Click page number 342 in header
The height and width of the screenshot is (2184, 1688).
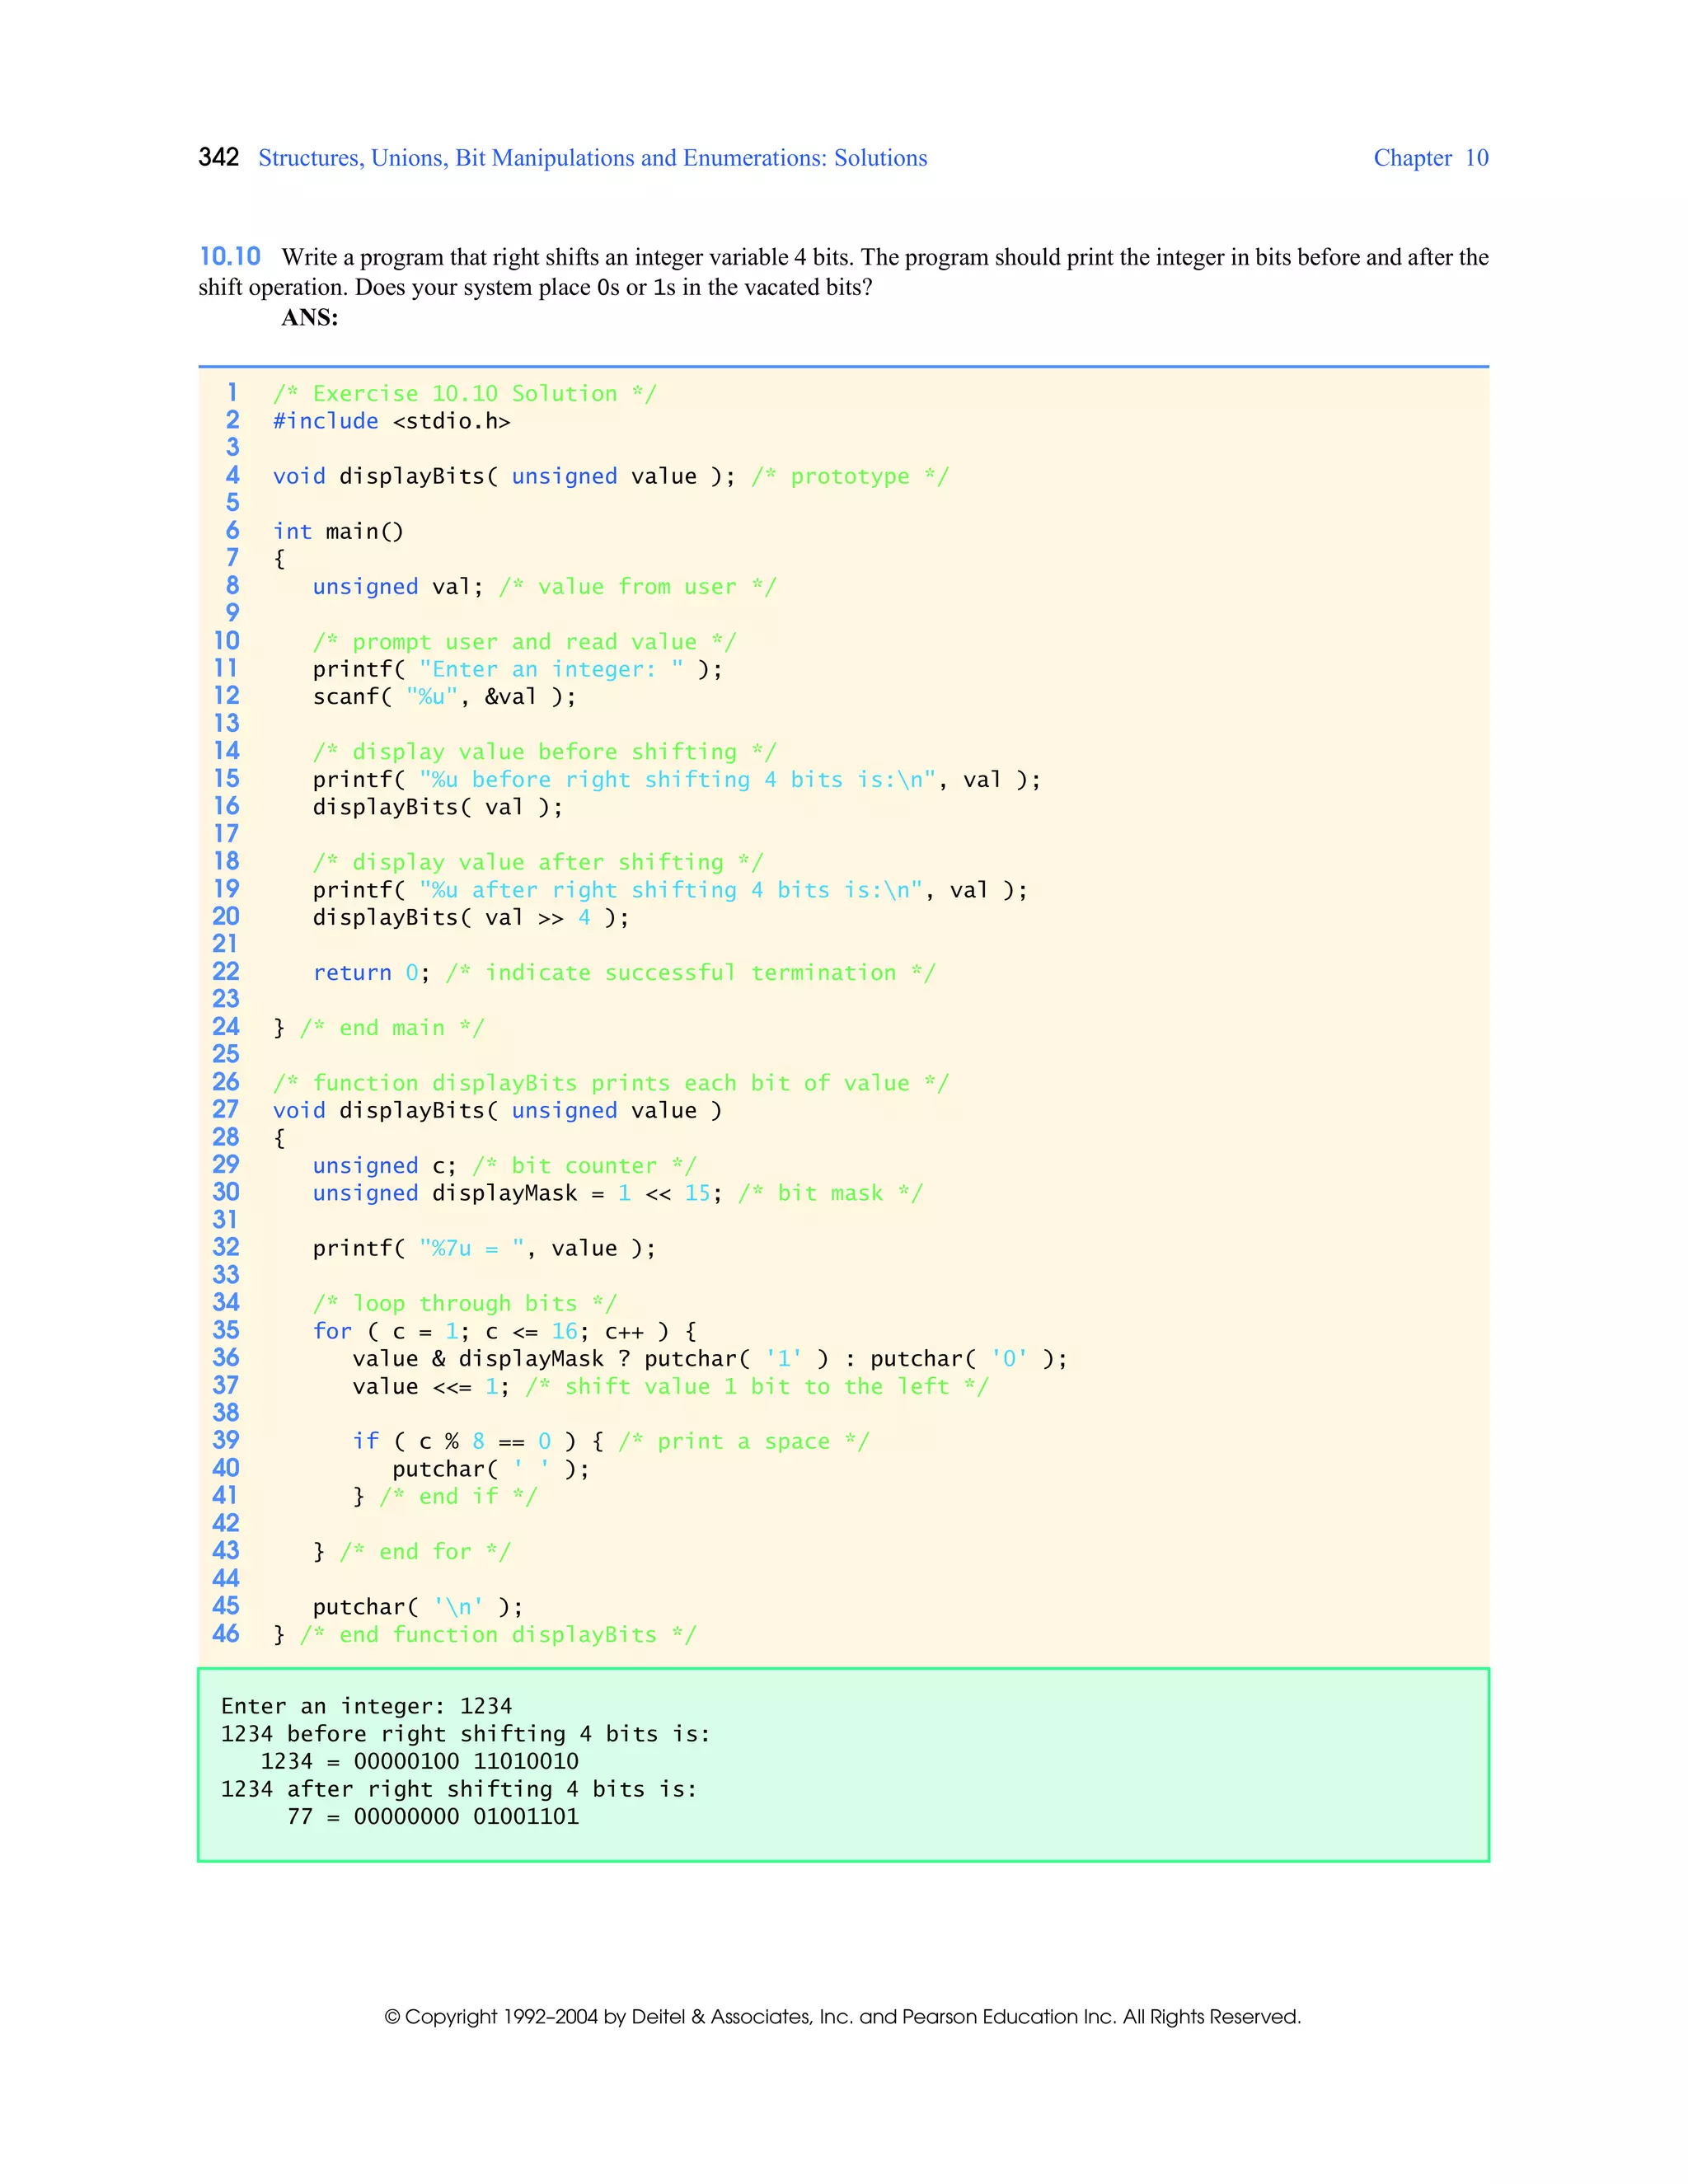pyautogui.click(x=218, y=157)
